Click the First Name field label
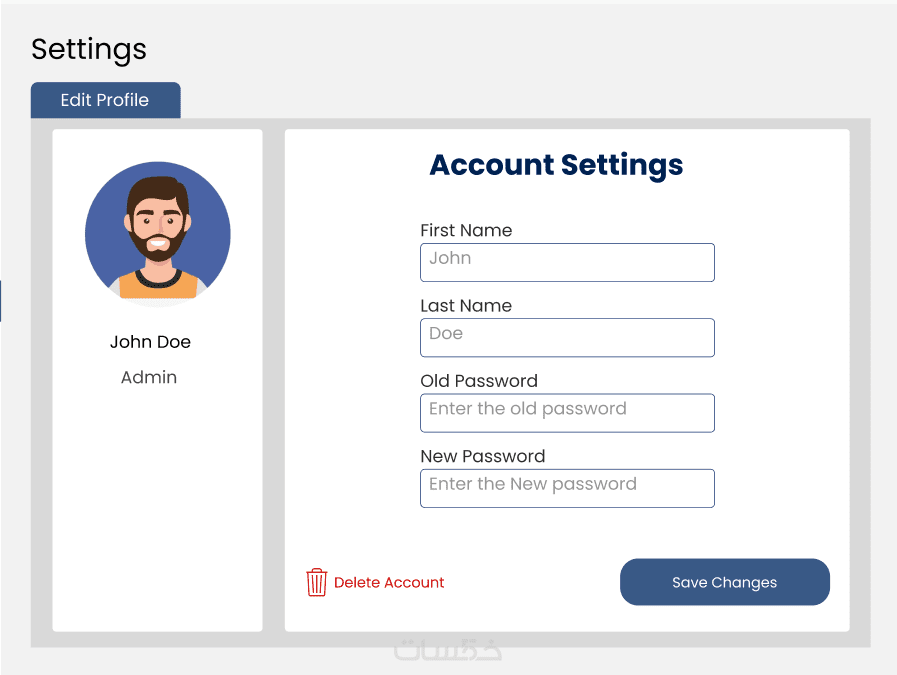897x675 pixels. [466, 230]
